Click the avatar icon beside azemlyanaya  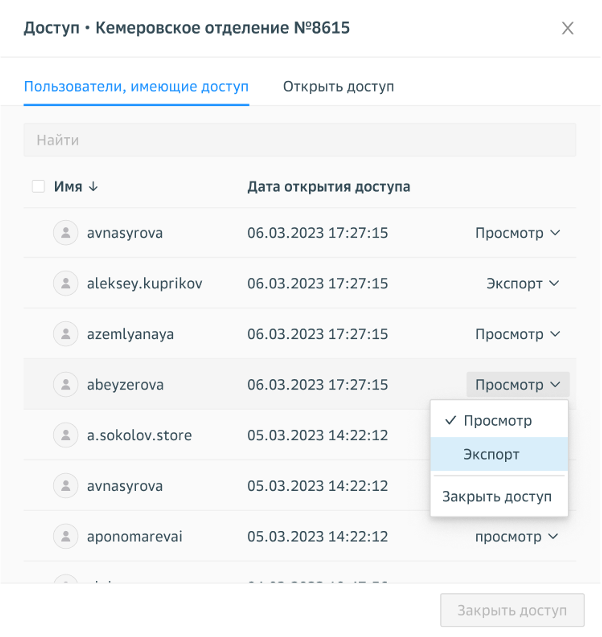pyautogui.click(x=65, y=334)
